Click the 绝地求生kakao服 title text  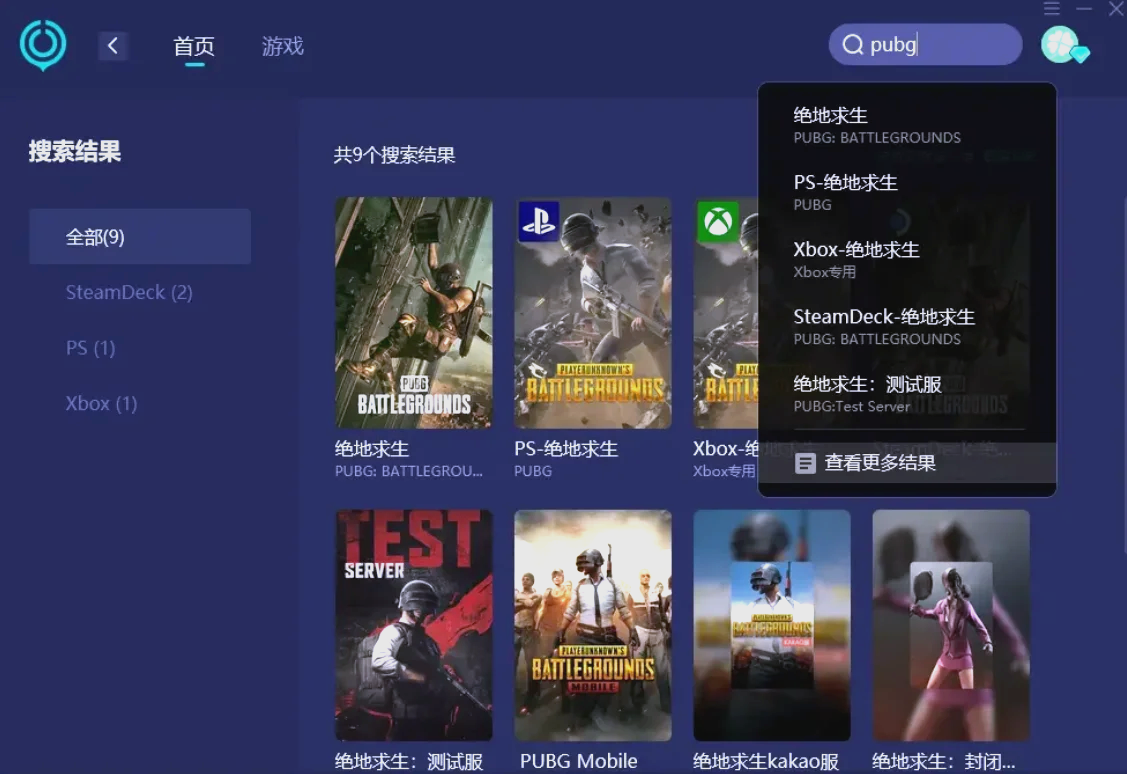[765, 761]
